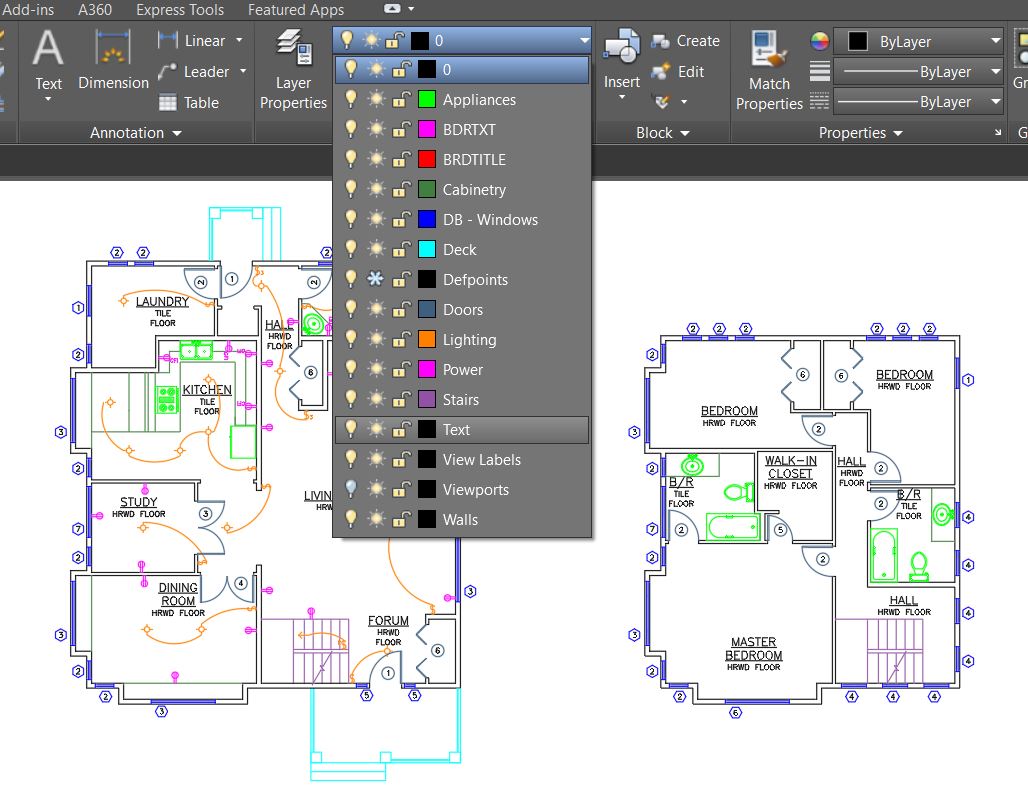Collapse the layer dropdown list arrow
The width and height of the screenshot is (1028, 799).
[583, 41]
